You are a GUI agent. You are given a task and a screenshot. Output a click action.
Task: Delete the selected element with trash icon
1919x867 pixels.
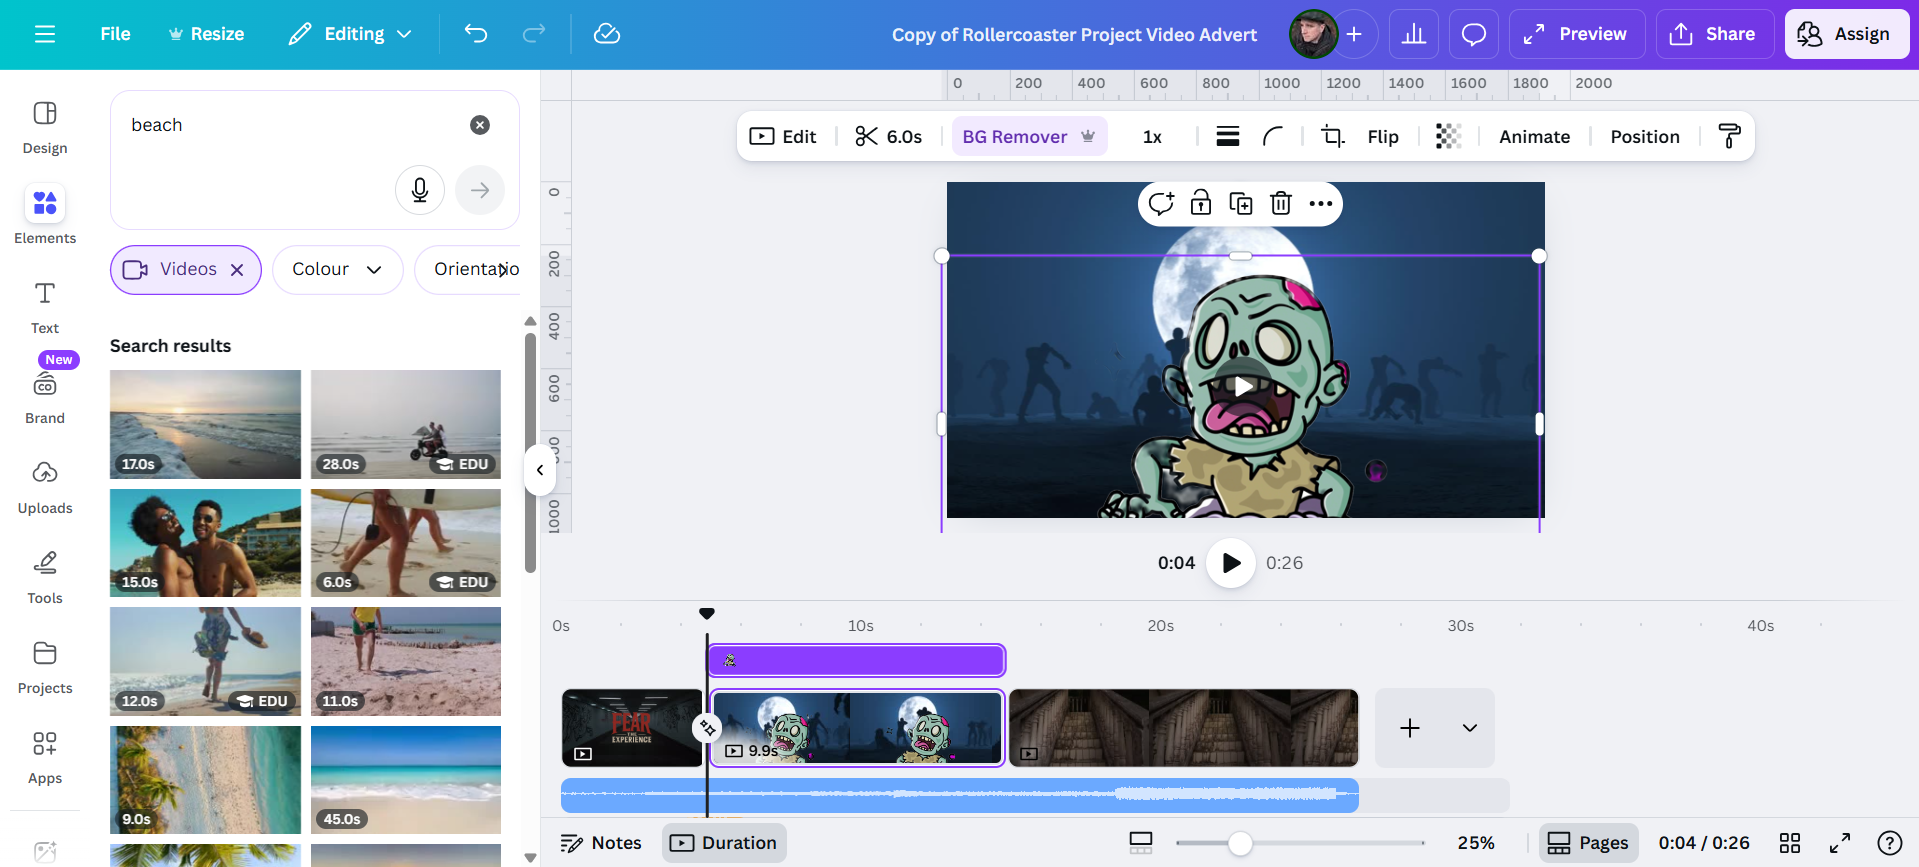(x=1281, y=204)
